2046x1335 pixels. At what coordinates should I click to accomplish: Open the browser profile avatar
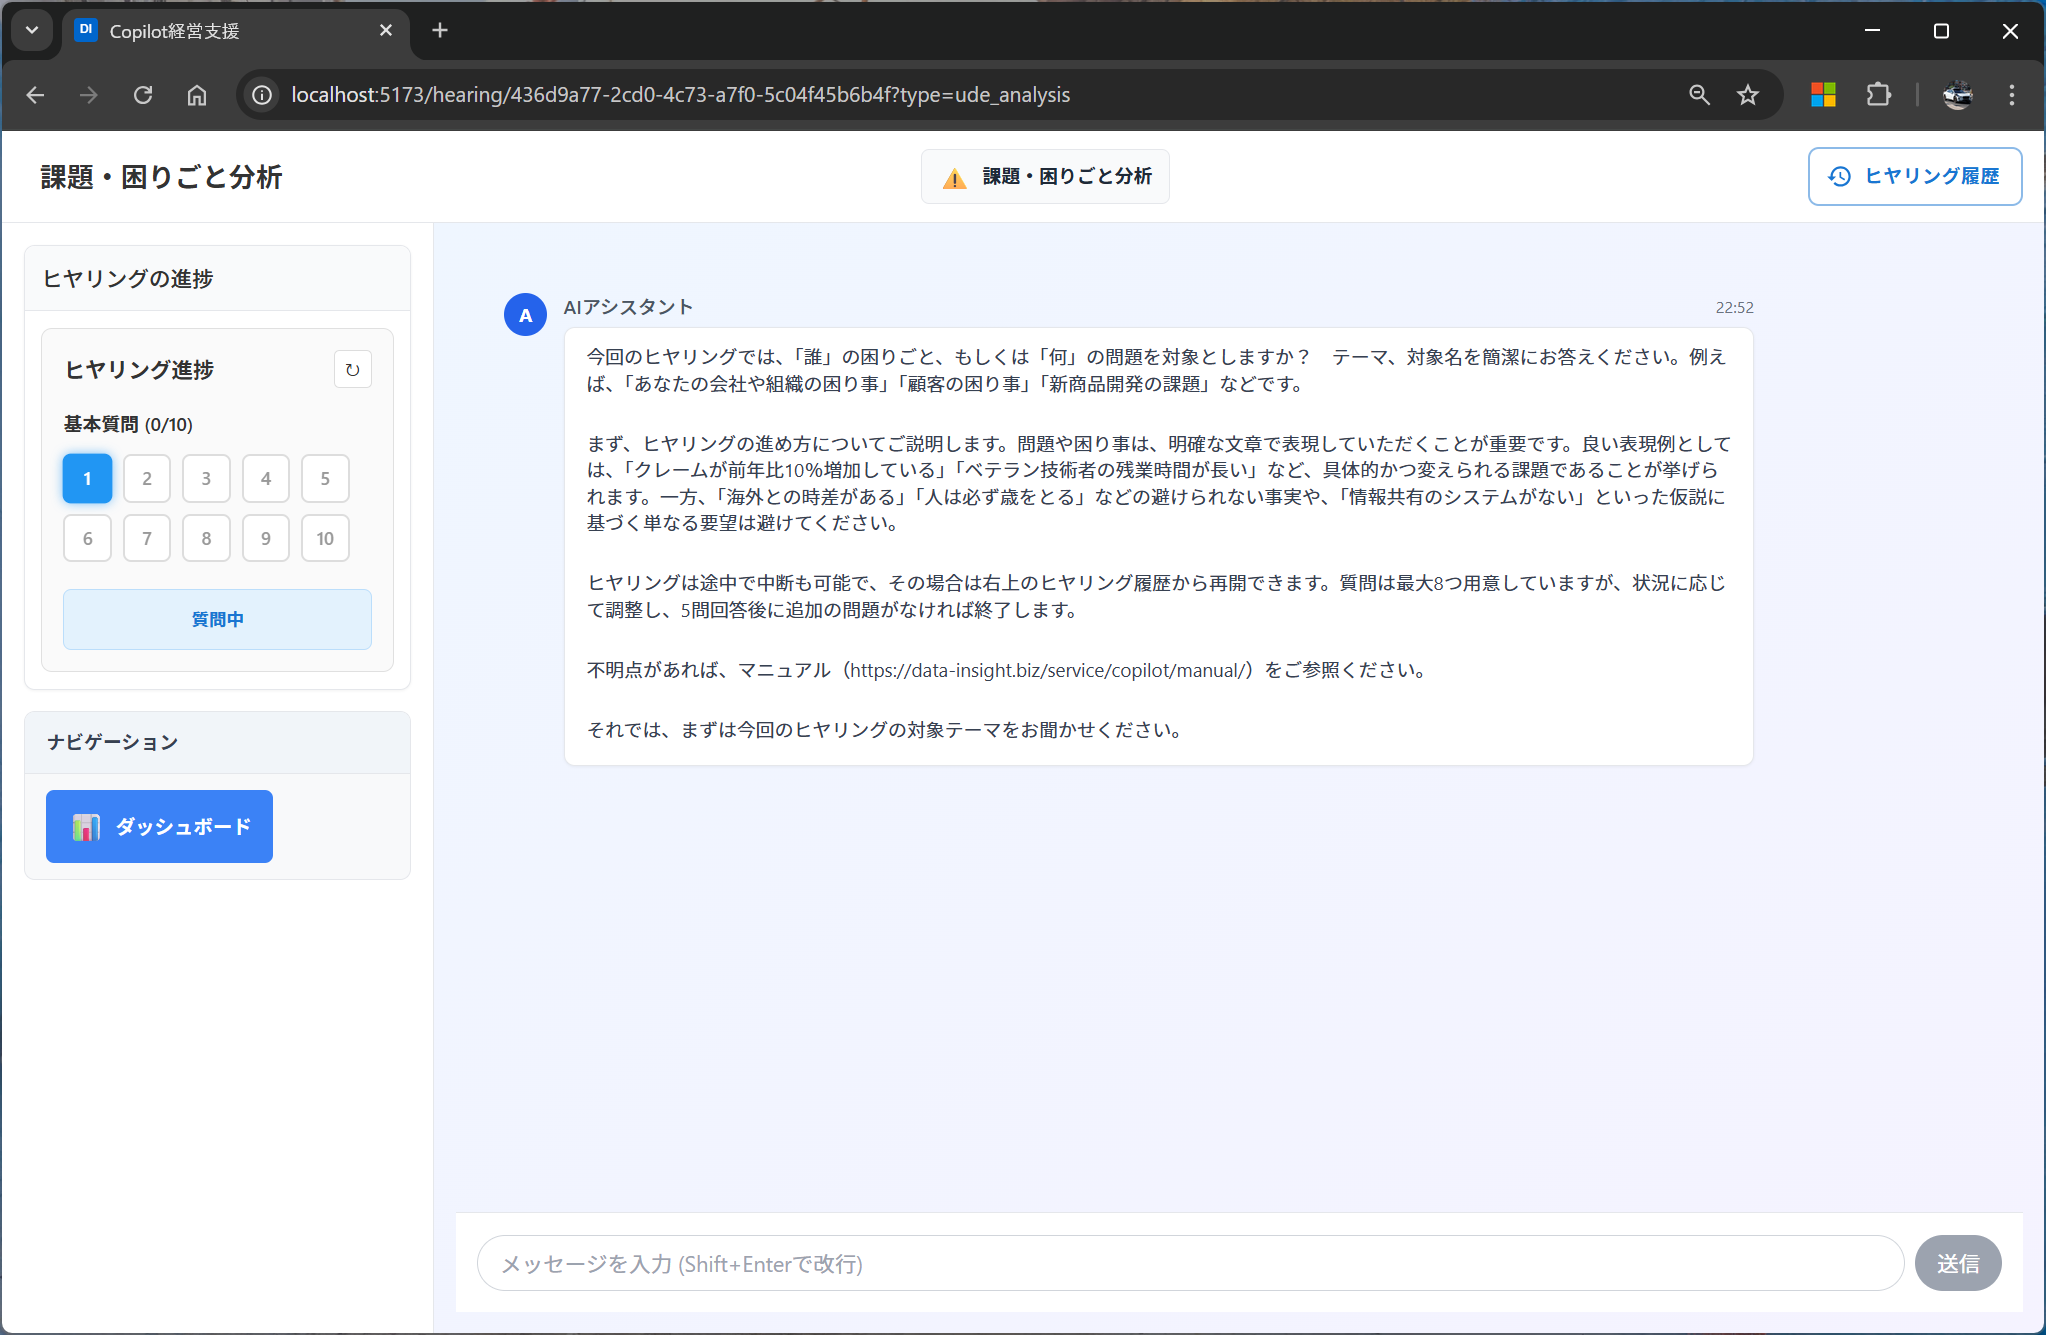1958,94
